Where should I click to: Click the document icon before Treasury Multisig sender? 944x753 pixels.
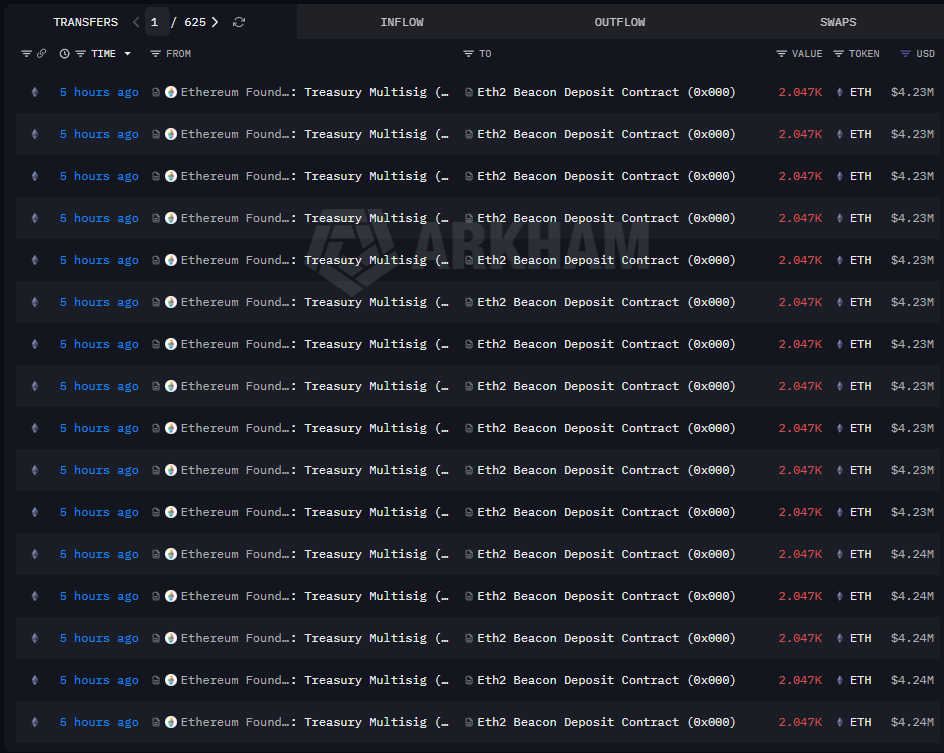point(155,91)
